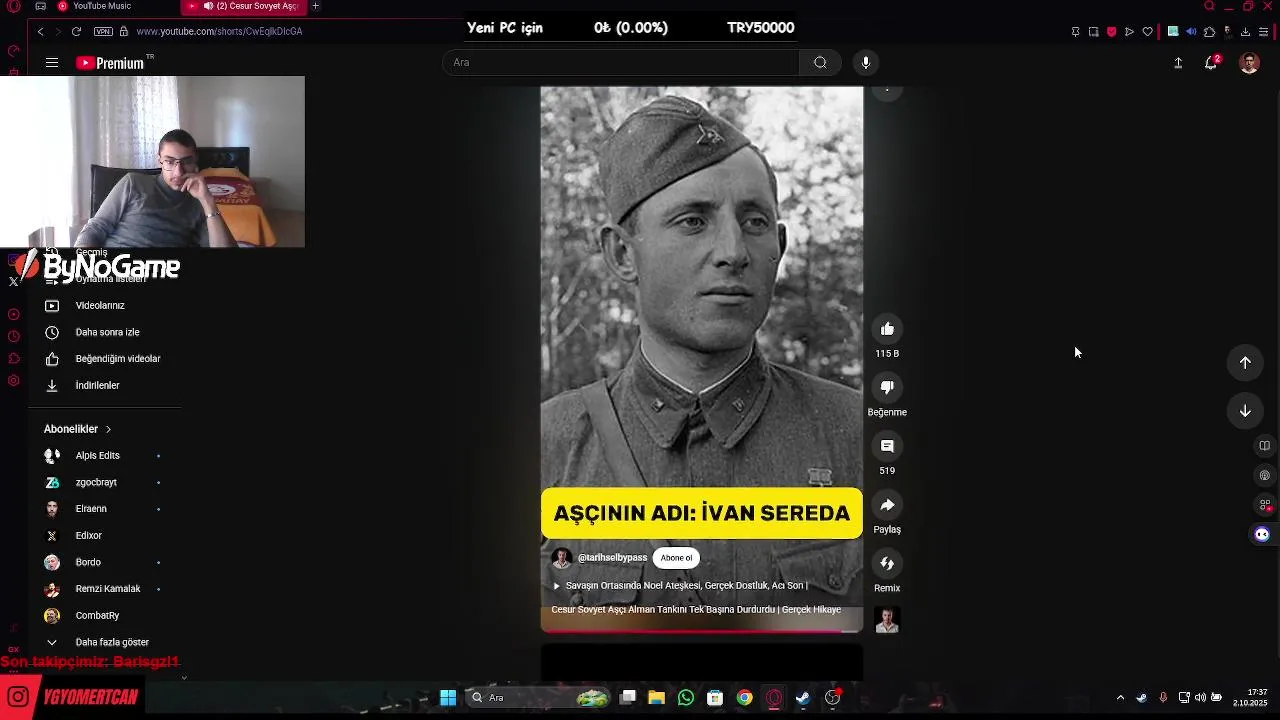Open the comments with 519 count
1280x720 pixels.
click(887, 446)
